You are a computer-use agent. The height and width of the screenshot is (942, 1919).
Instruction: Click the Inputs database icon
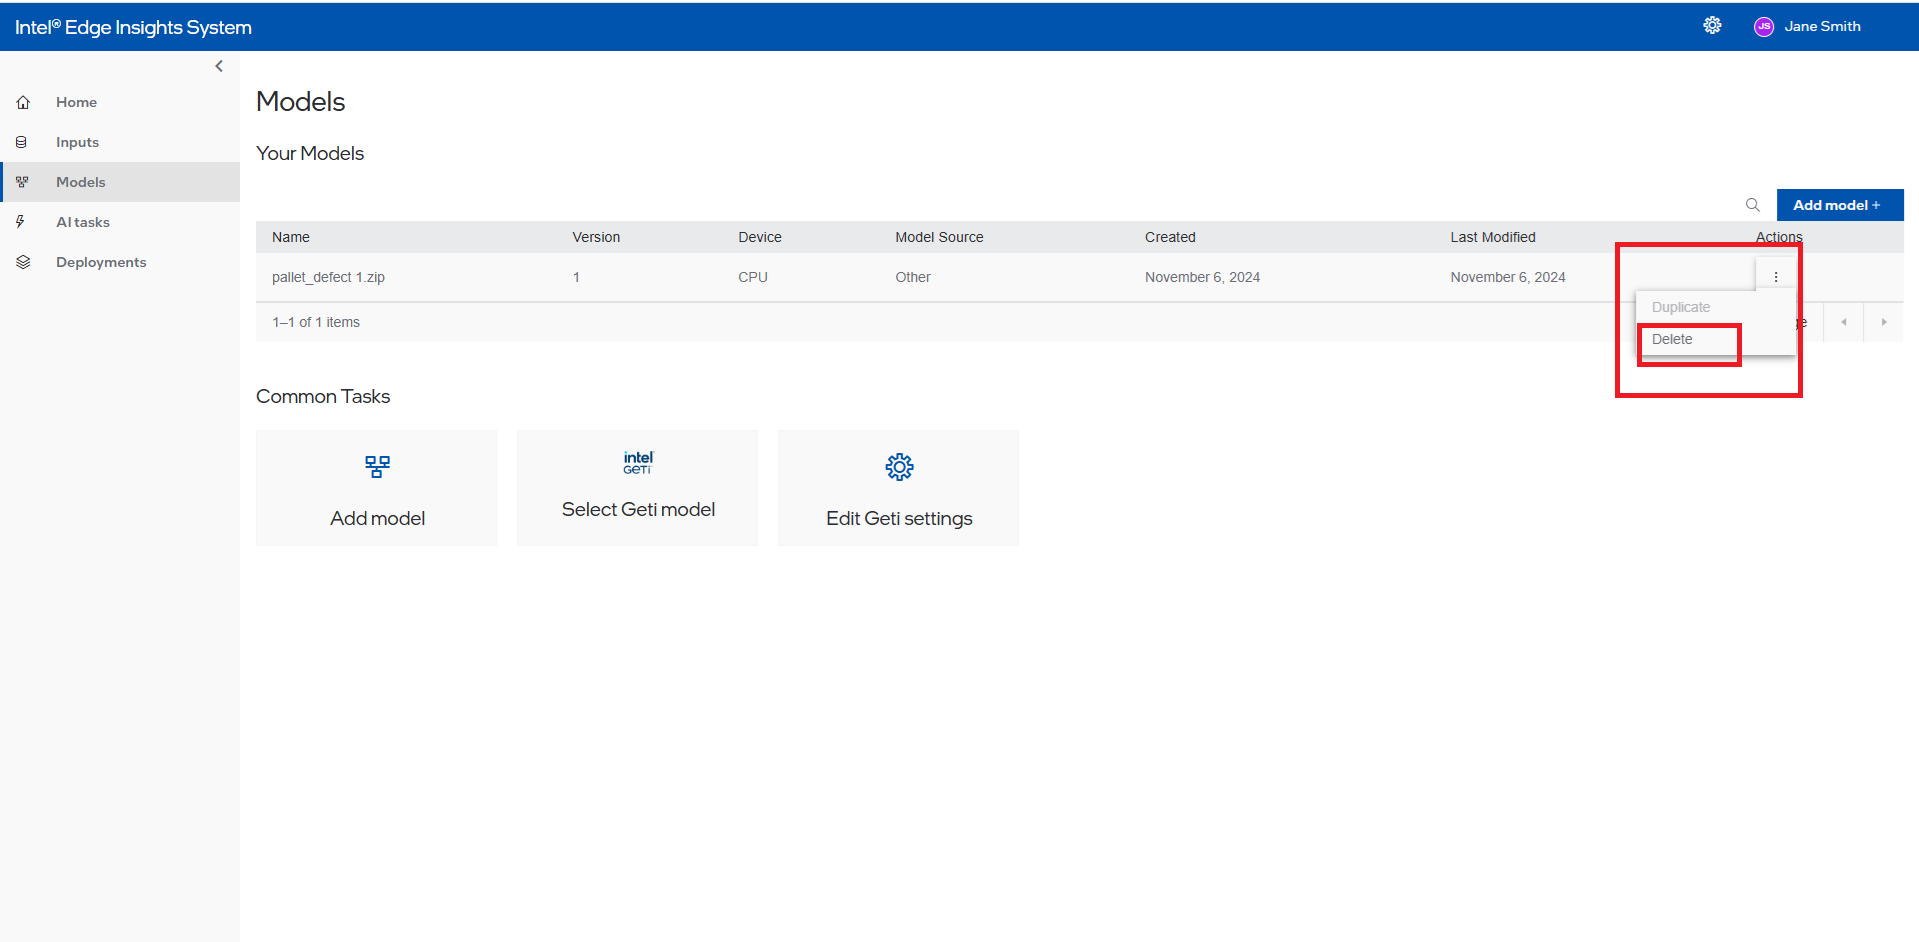(x=22, y=142)
